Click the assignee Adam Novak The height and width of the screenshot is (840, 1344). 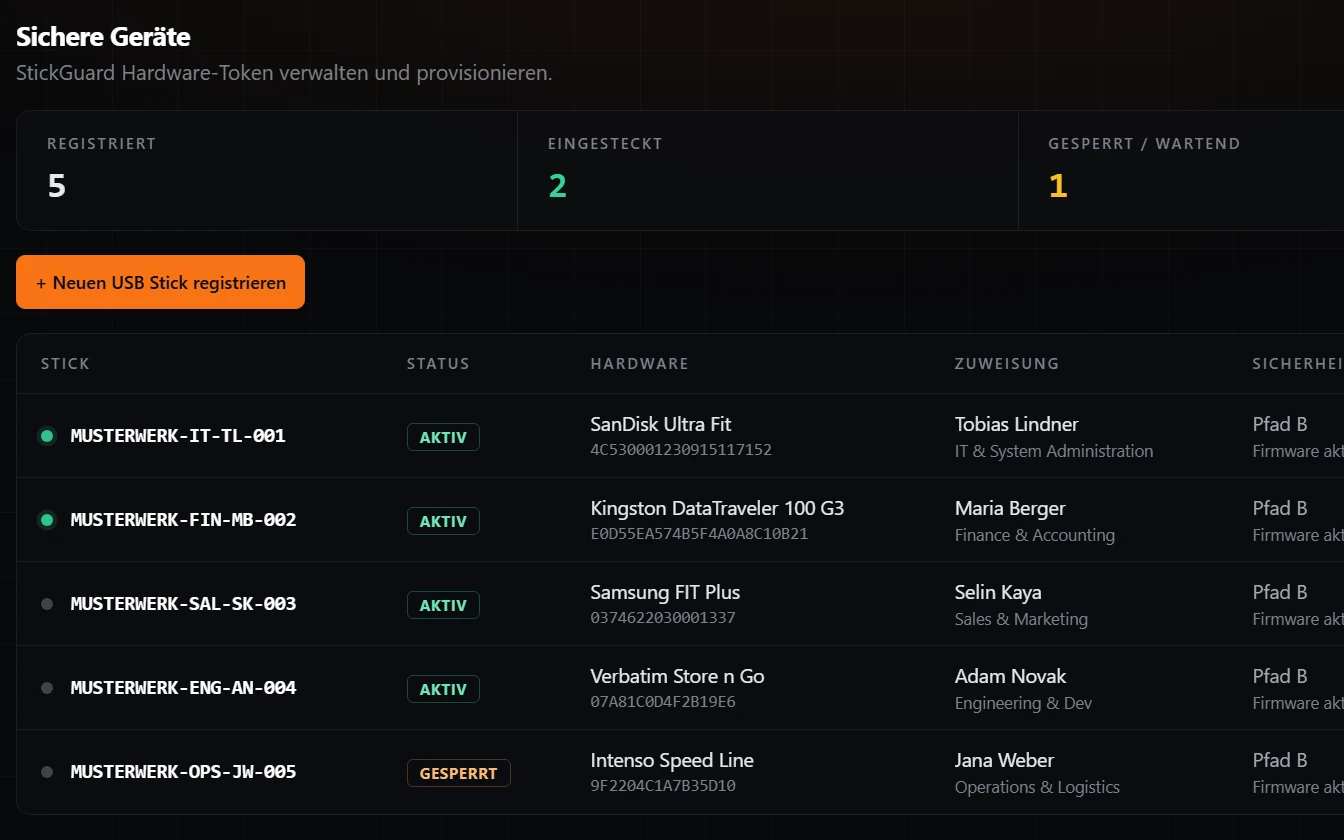click(1010, 676)
